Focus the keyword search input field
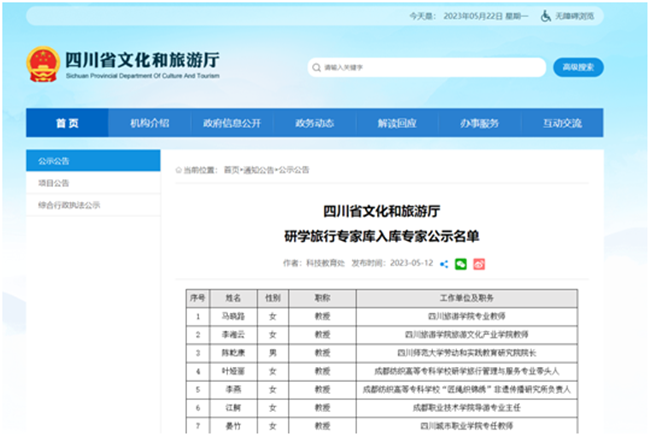This screenshot has width=650, height=436. coord(420,67)
